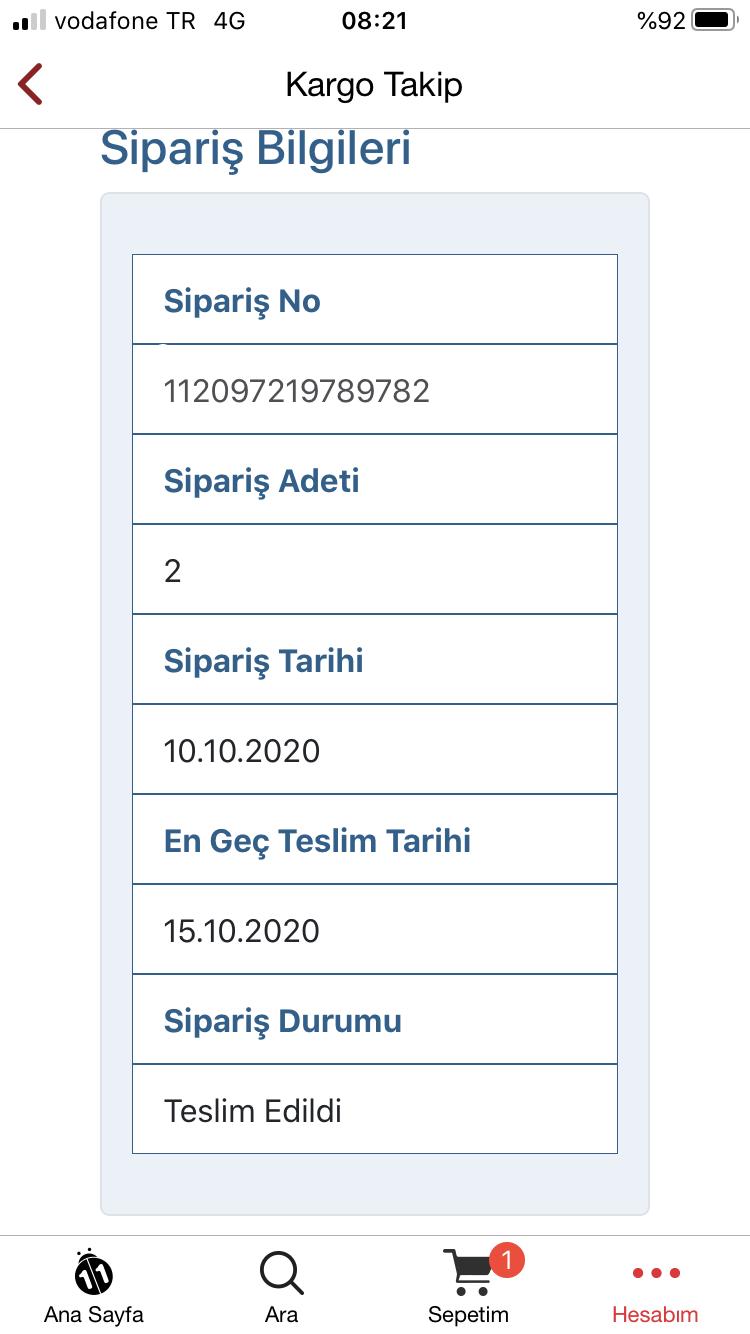Tap order number 112097219789782
750x1334 pixels.
coord(297,390)
